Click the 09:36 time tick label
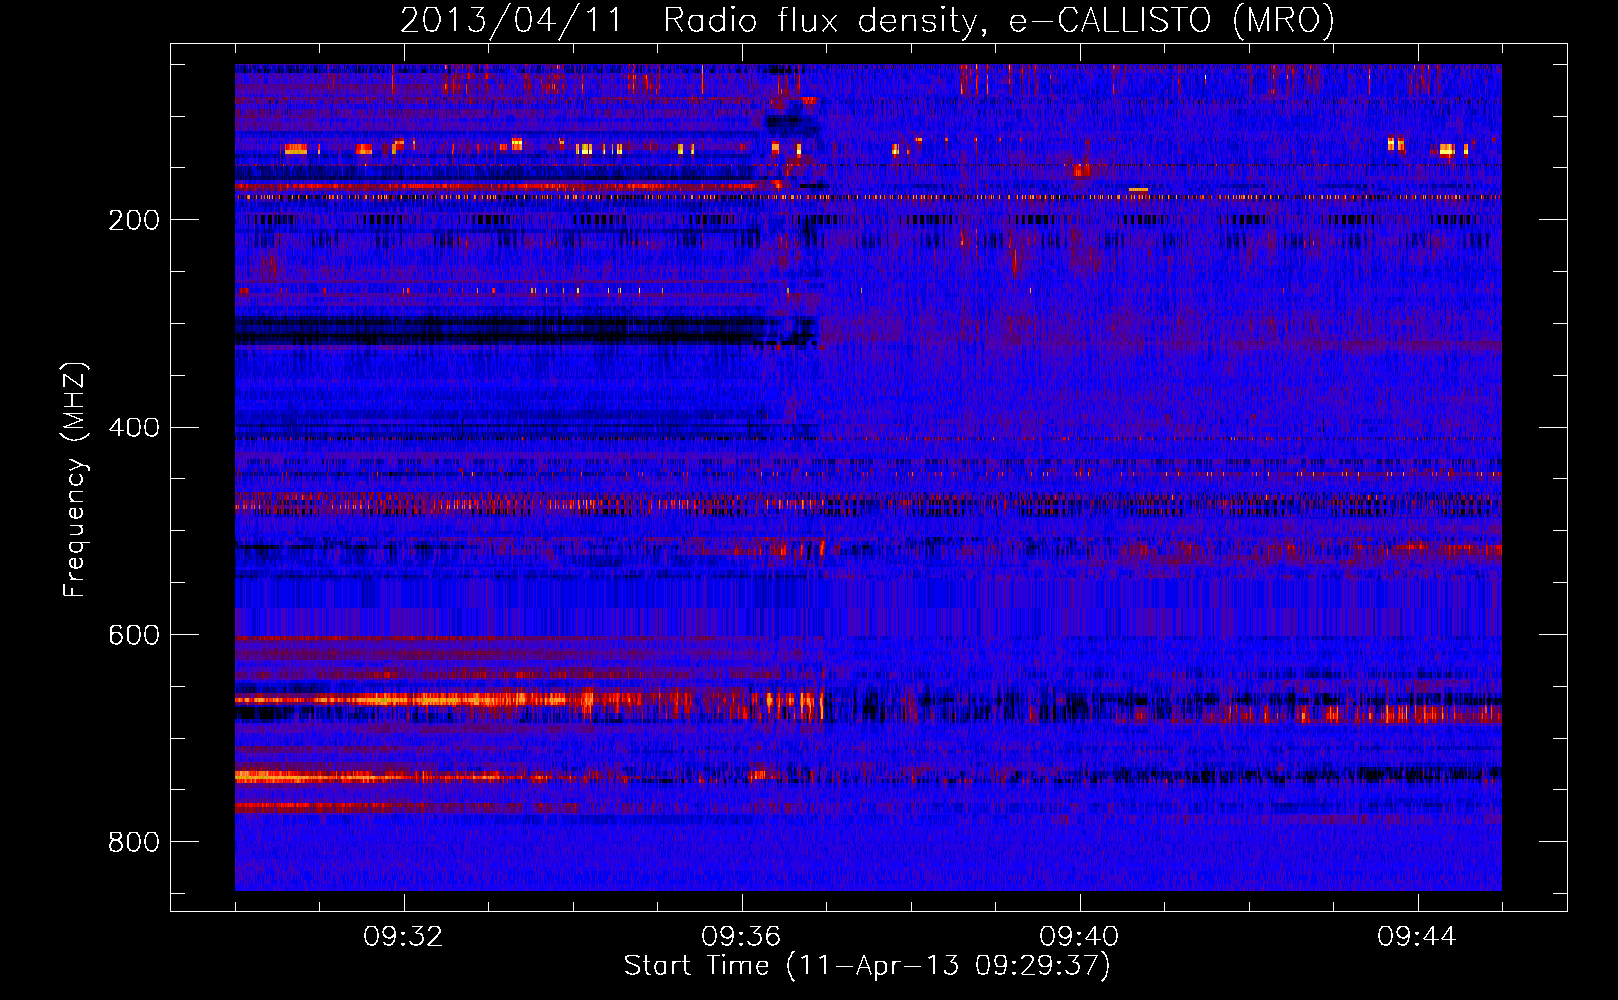 tap(741, 937)
